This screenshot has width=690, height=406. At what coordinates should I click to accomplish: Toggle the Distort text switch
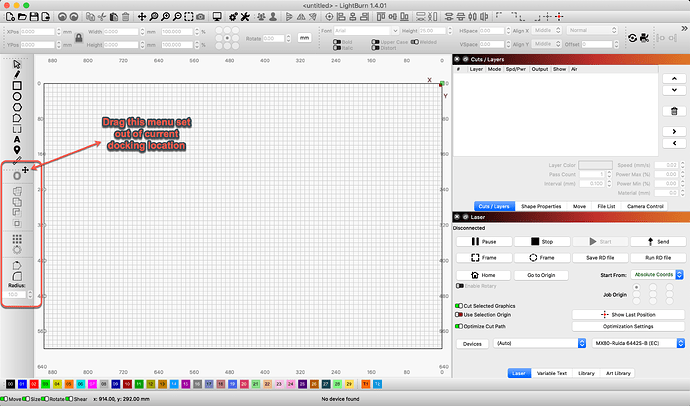[x=375, y=48]
